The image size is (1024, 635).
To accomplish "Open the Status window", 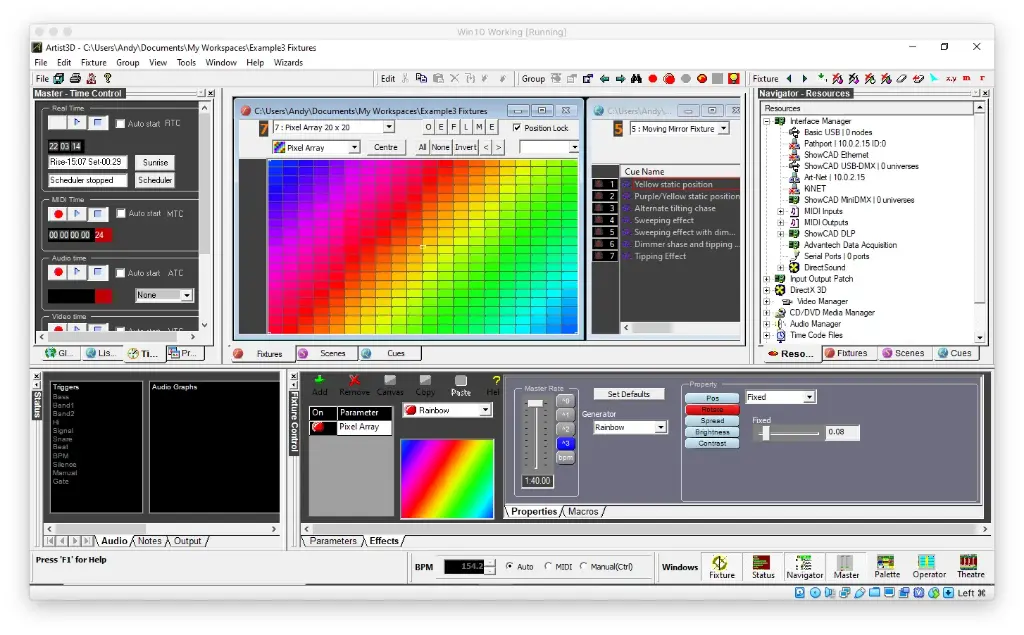I will tap(763, 567).
